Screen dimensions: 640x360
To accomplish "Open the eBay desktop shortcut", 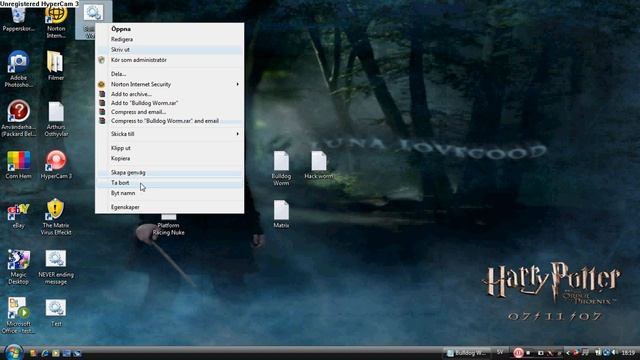I will (18, 216).
